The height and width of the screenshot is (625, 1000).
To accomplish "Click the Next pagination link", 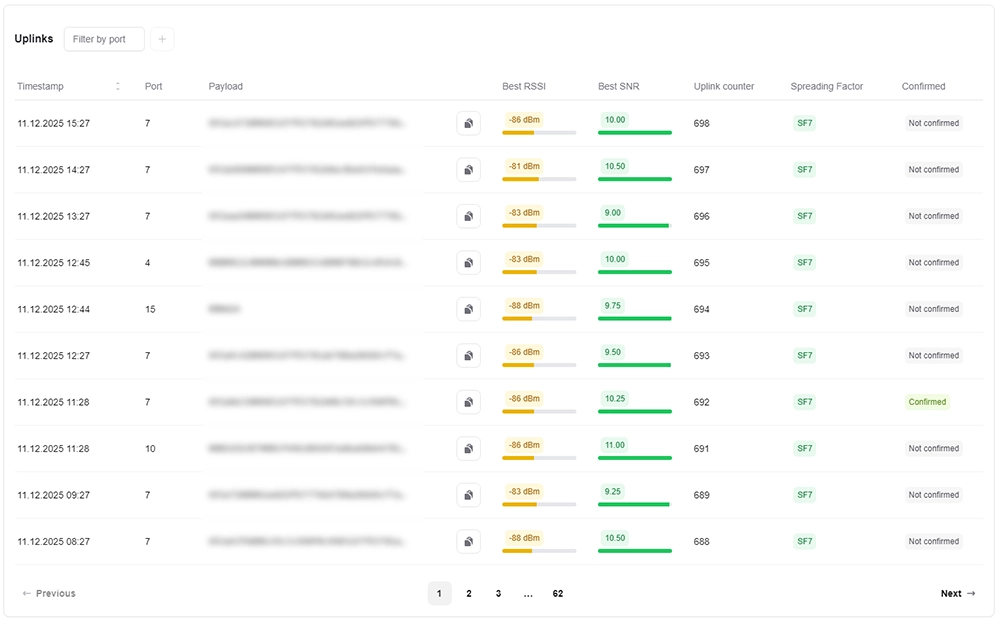I will click(957, 594).
